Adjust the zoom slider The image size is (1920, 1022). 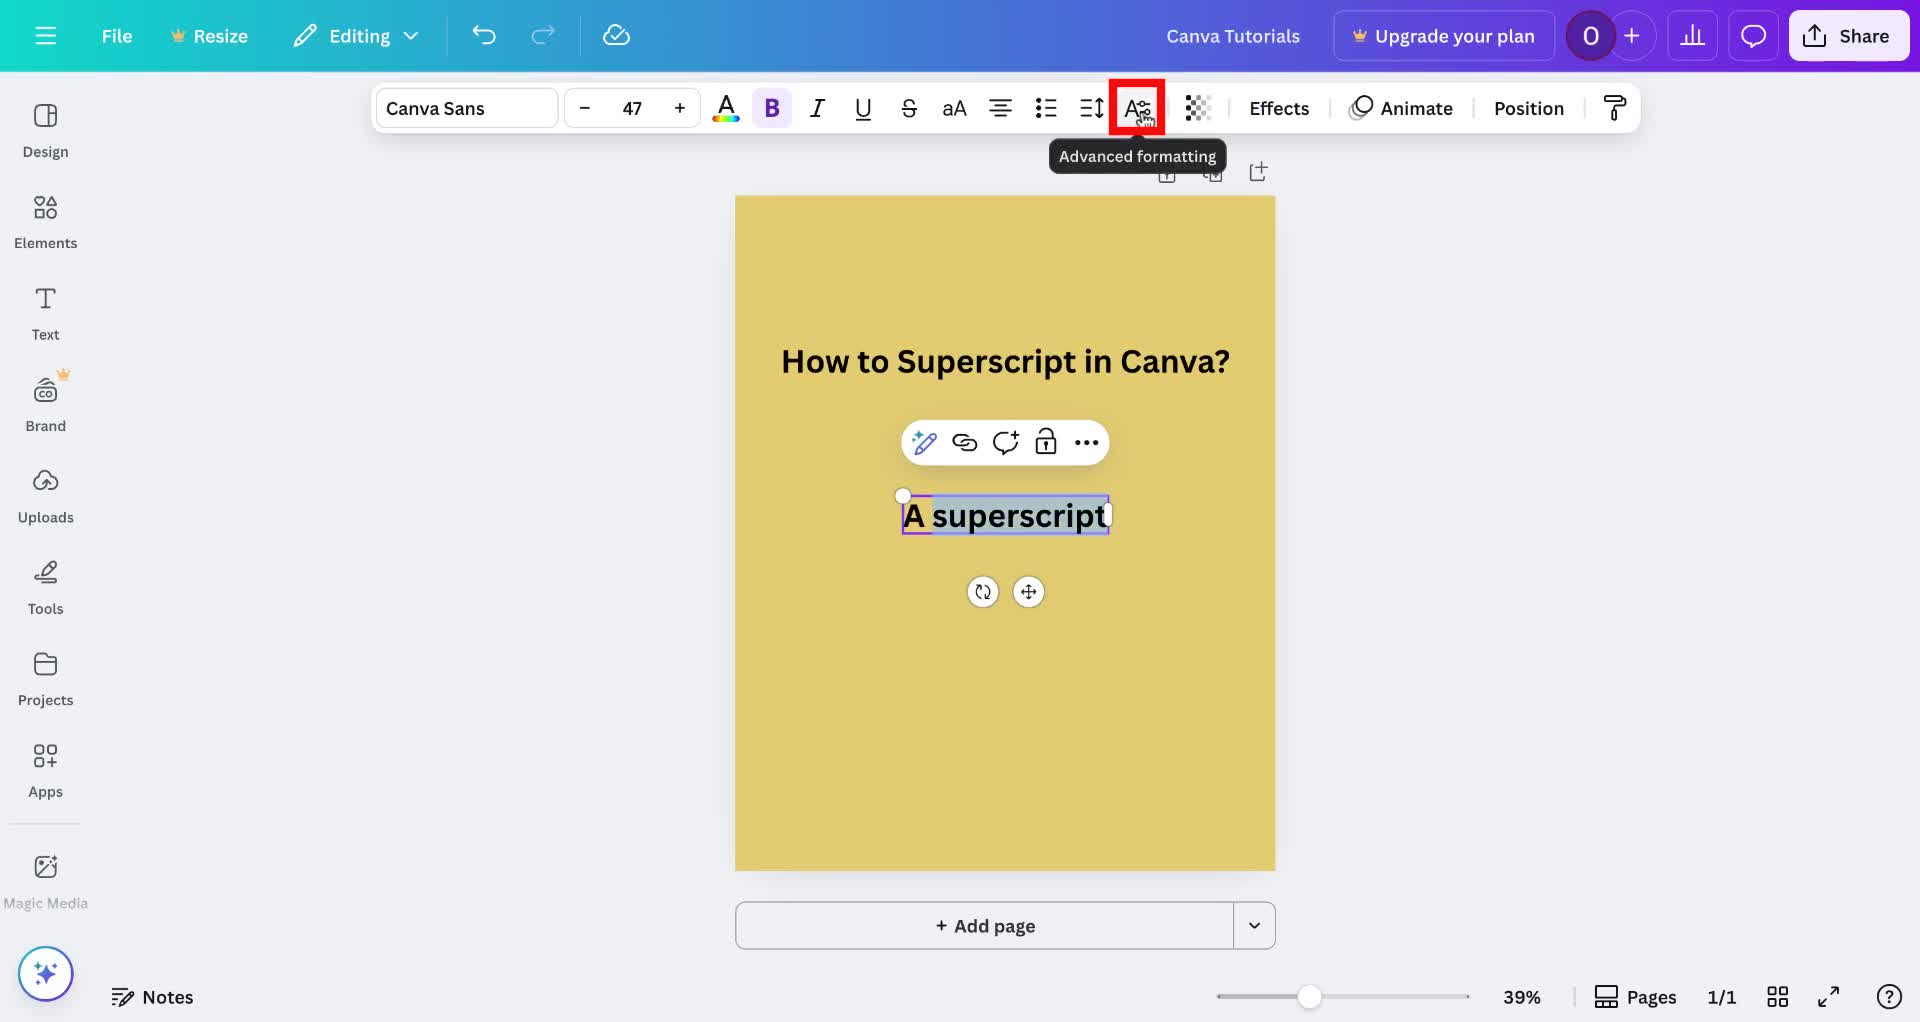[1311, 997]
